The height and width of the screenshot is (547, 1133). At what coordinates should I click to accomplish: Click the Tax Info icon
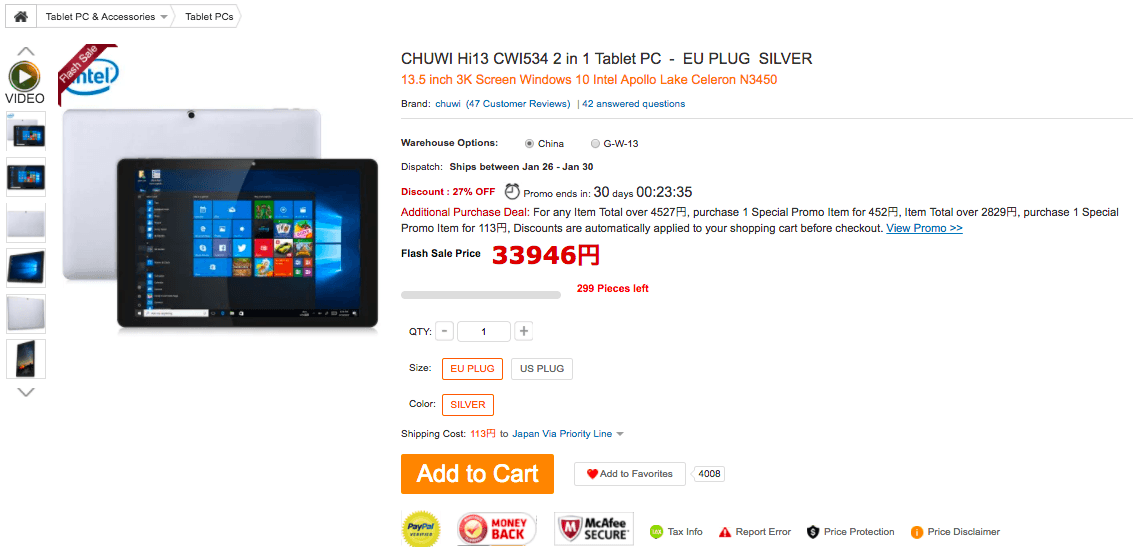(x=657, y=532)
